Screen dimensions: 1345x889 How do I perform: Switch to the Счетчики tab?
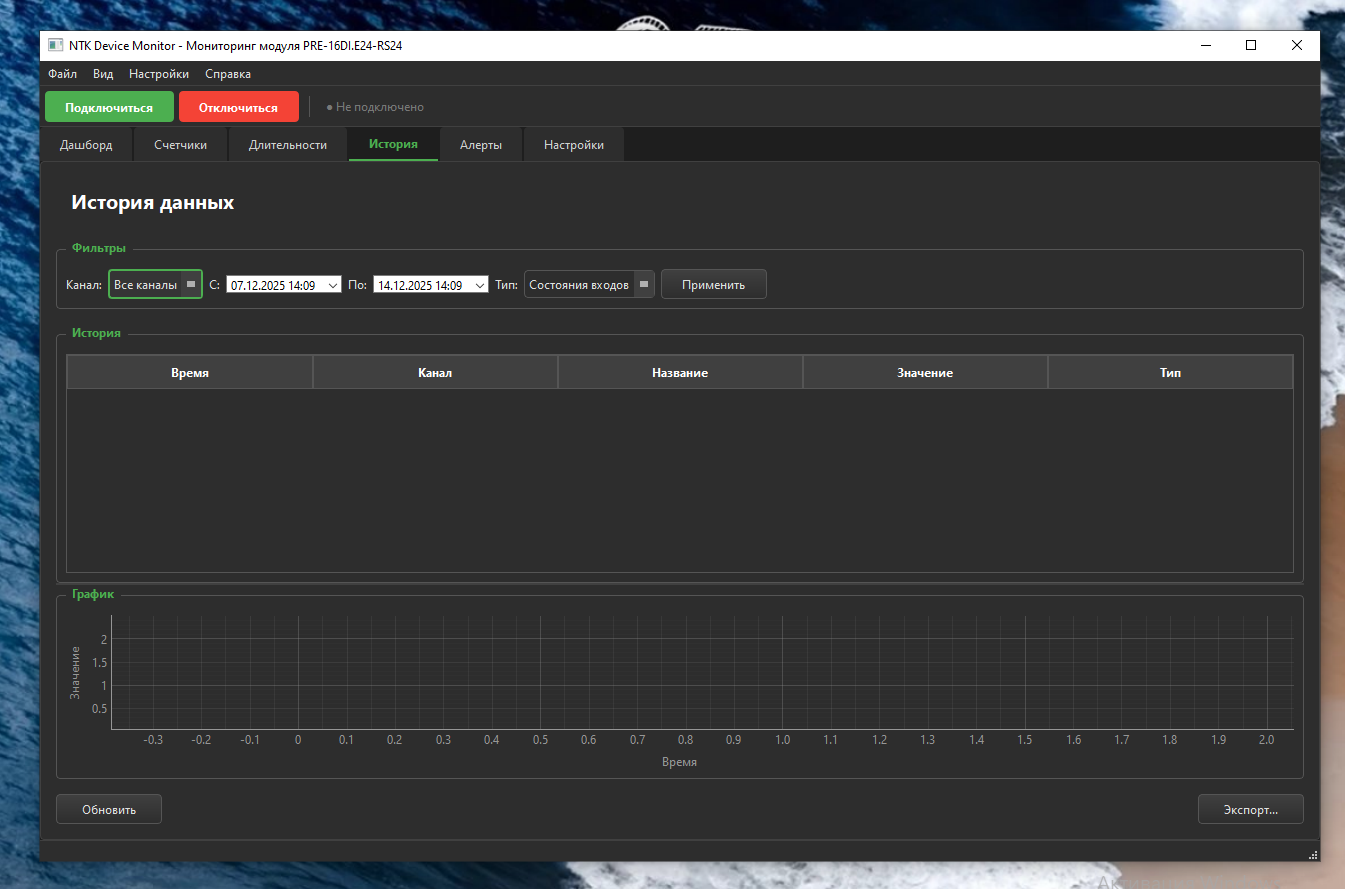181,145
